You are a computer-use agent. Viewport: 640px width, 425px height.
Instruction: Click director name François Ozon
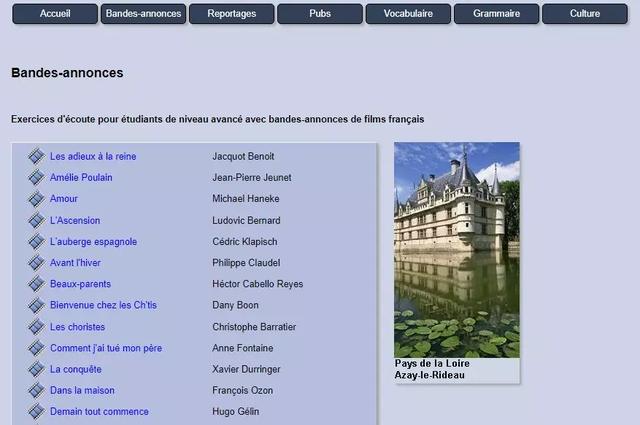click(242, 391)
